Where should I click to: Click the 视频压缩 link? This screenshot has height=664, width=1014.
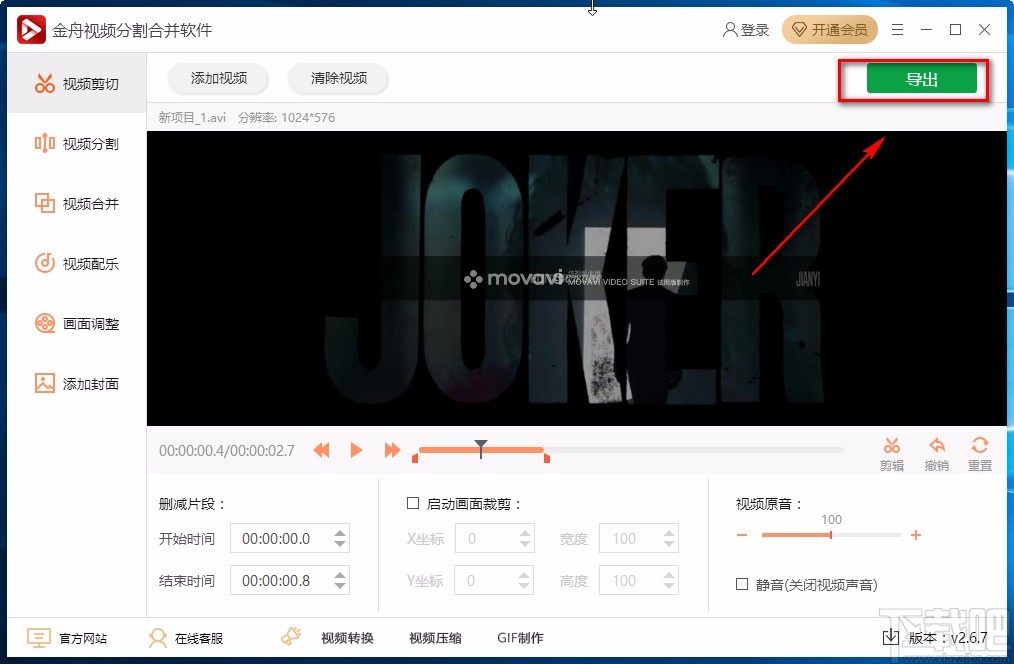click(435, 638)
